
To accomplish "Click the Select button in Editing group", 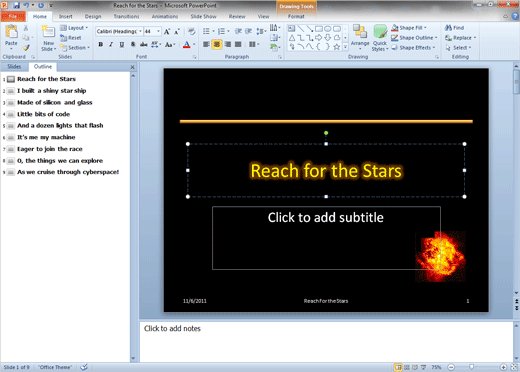I will click(458, 48).
